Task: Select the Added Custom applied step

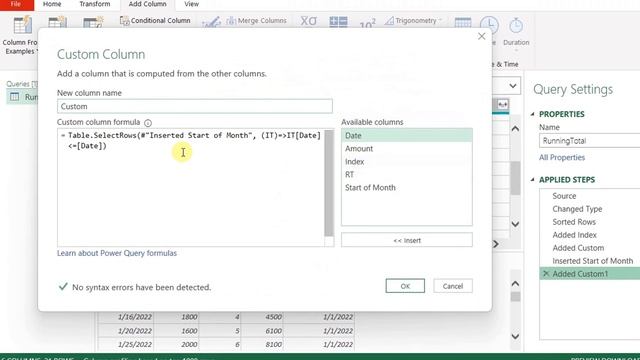Action: tap(590, 248)
